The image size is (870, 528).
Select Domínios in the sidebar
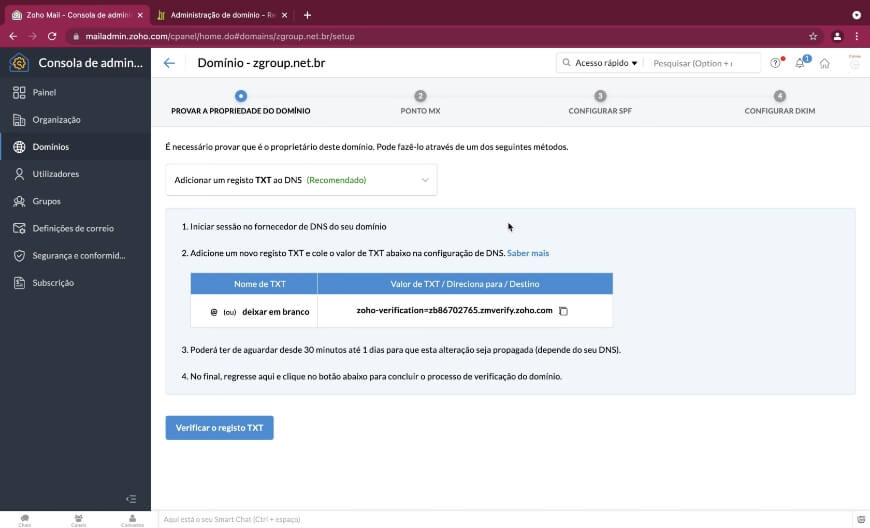(x=50, y=147)
